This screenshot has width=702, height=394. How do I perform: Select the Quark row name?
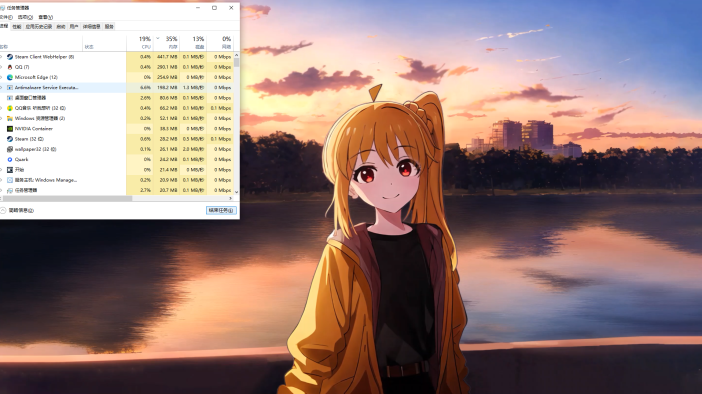(21, 160)
